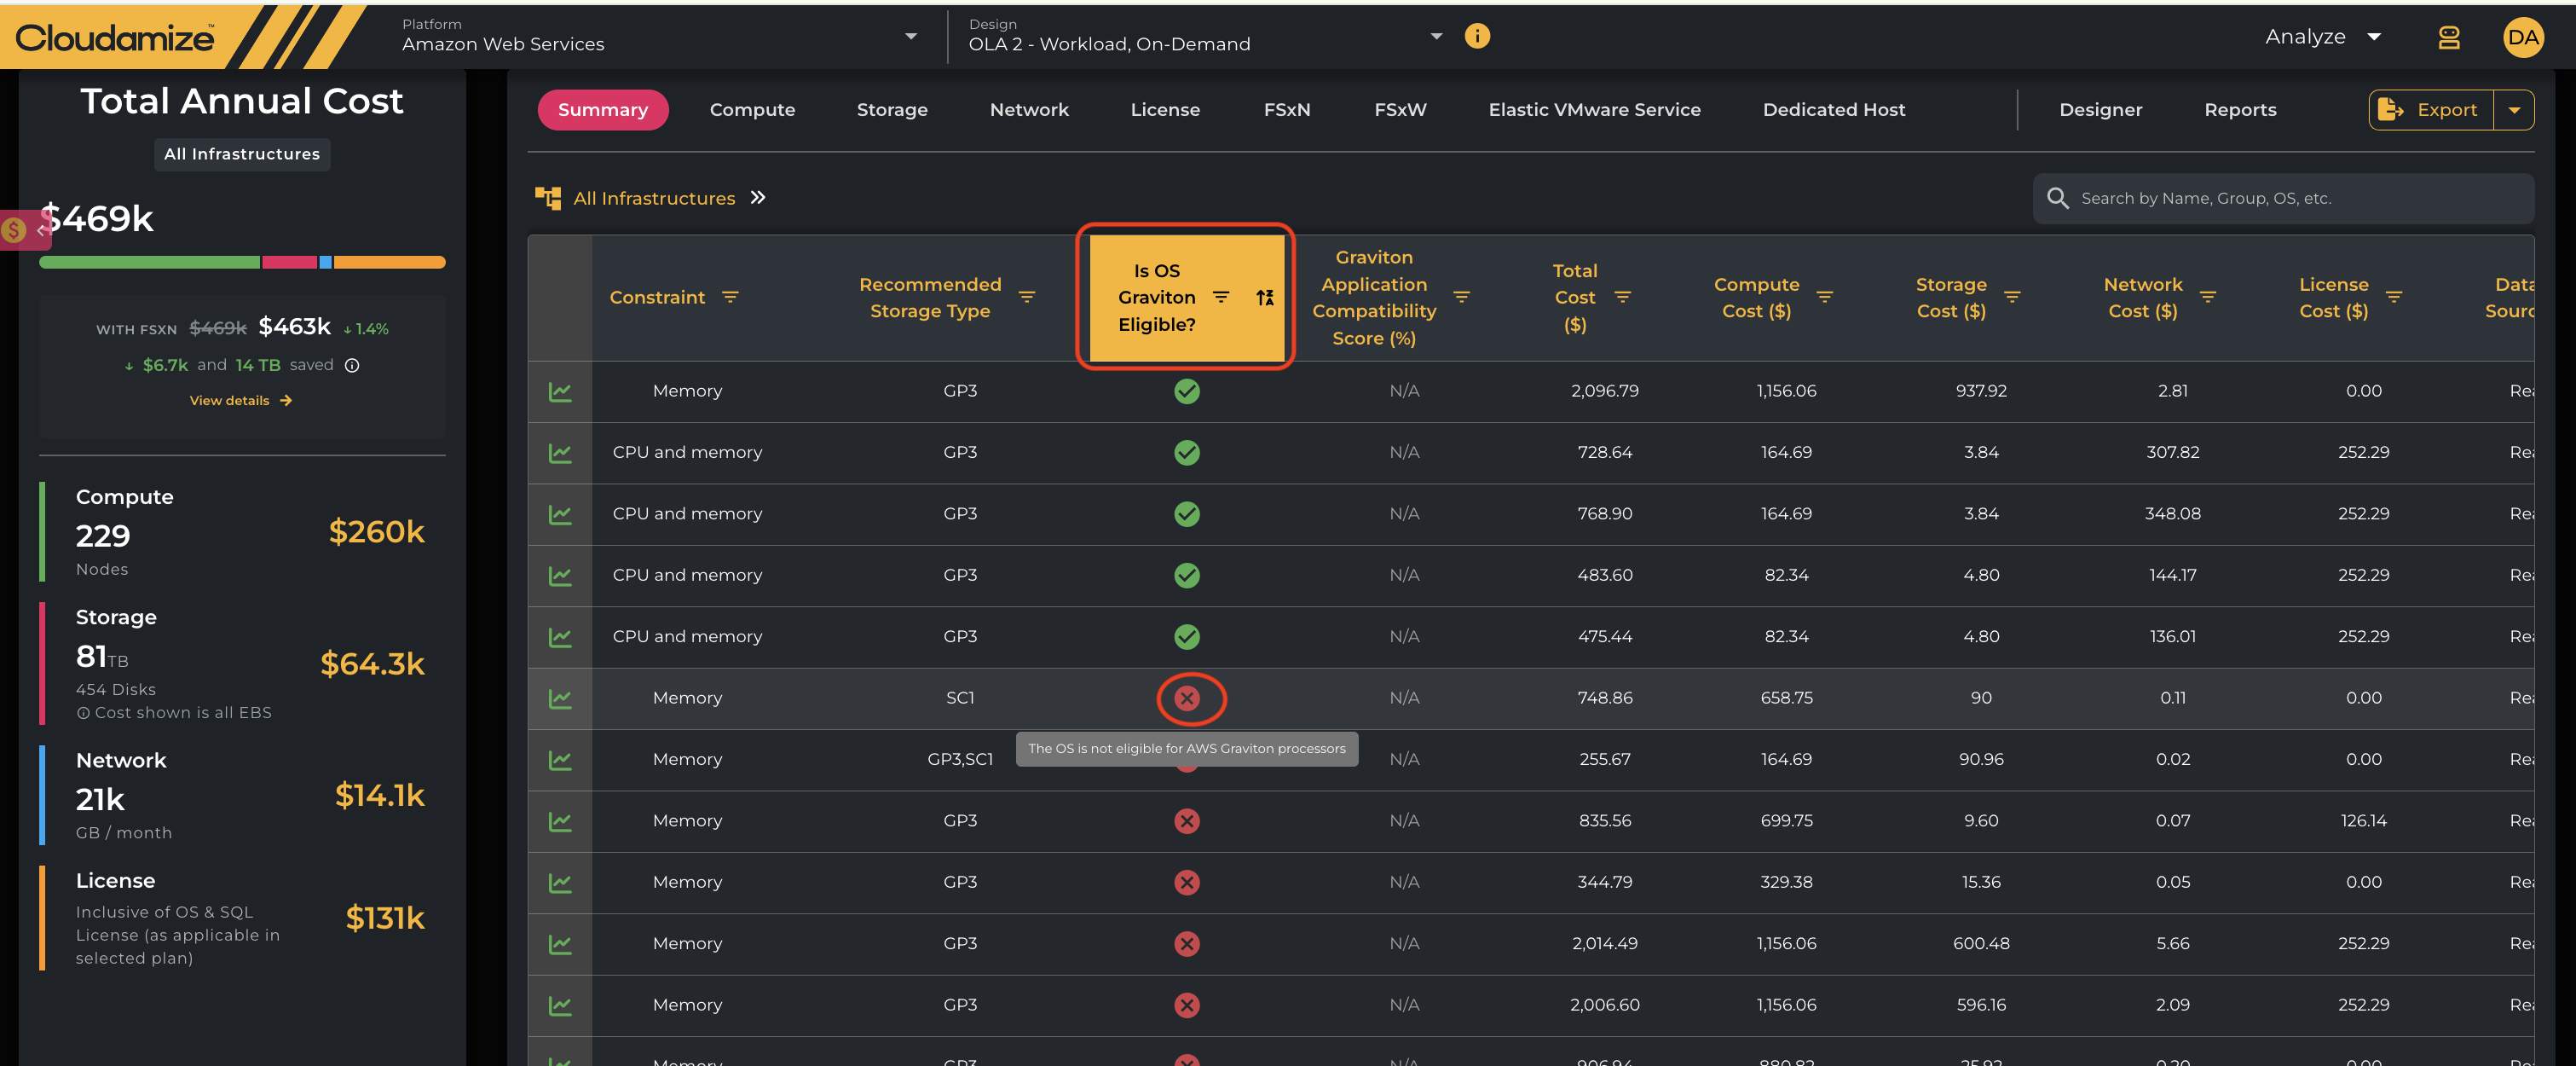2576x1066 pixels.
Task: Click sort icon on Is OS Graviton Eligible
Action: point(1265,297)
